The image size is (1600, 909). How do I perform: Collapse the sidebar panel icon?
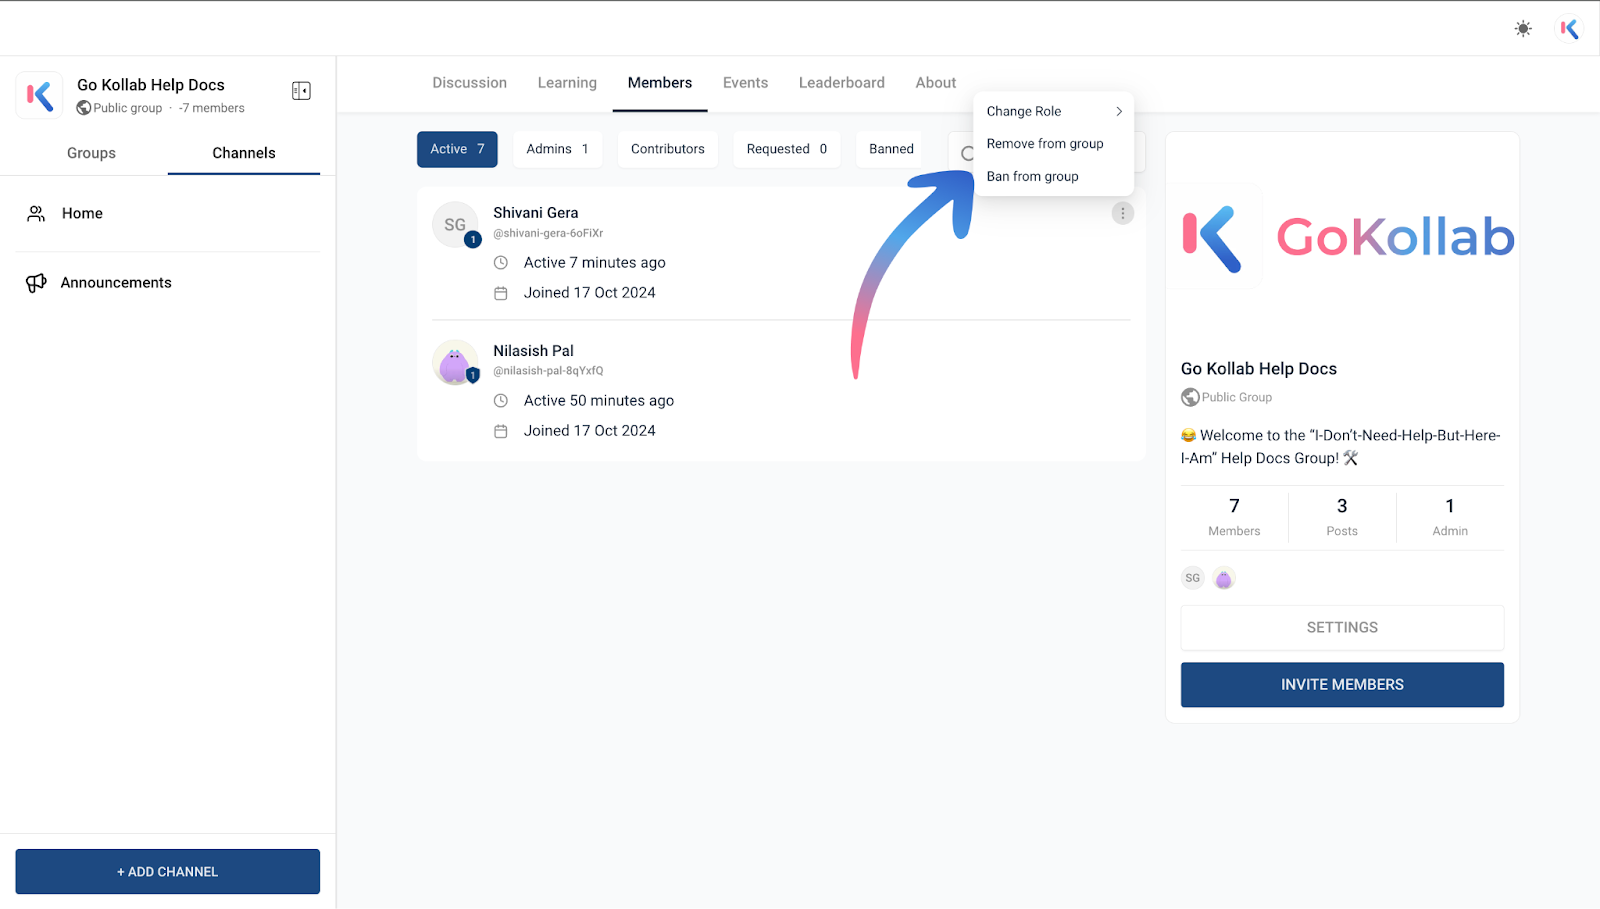[301, 91]
